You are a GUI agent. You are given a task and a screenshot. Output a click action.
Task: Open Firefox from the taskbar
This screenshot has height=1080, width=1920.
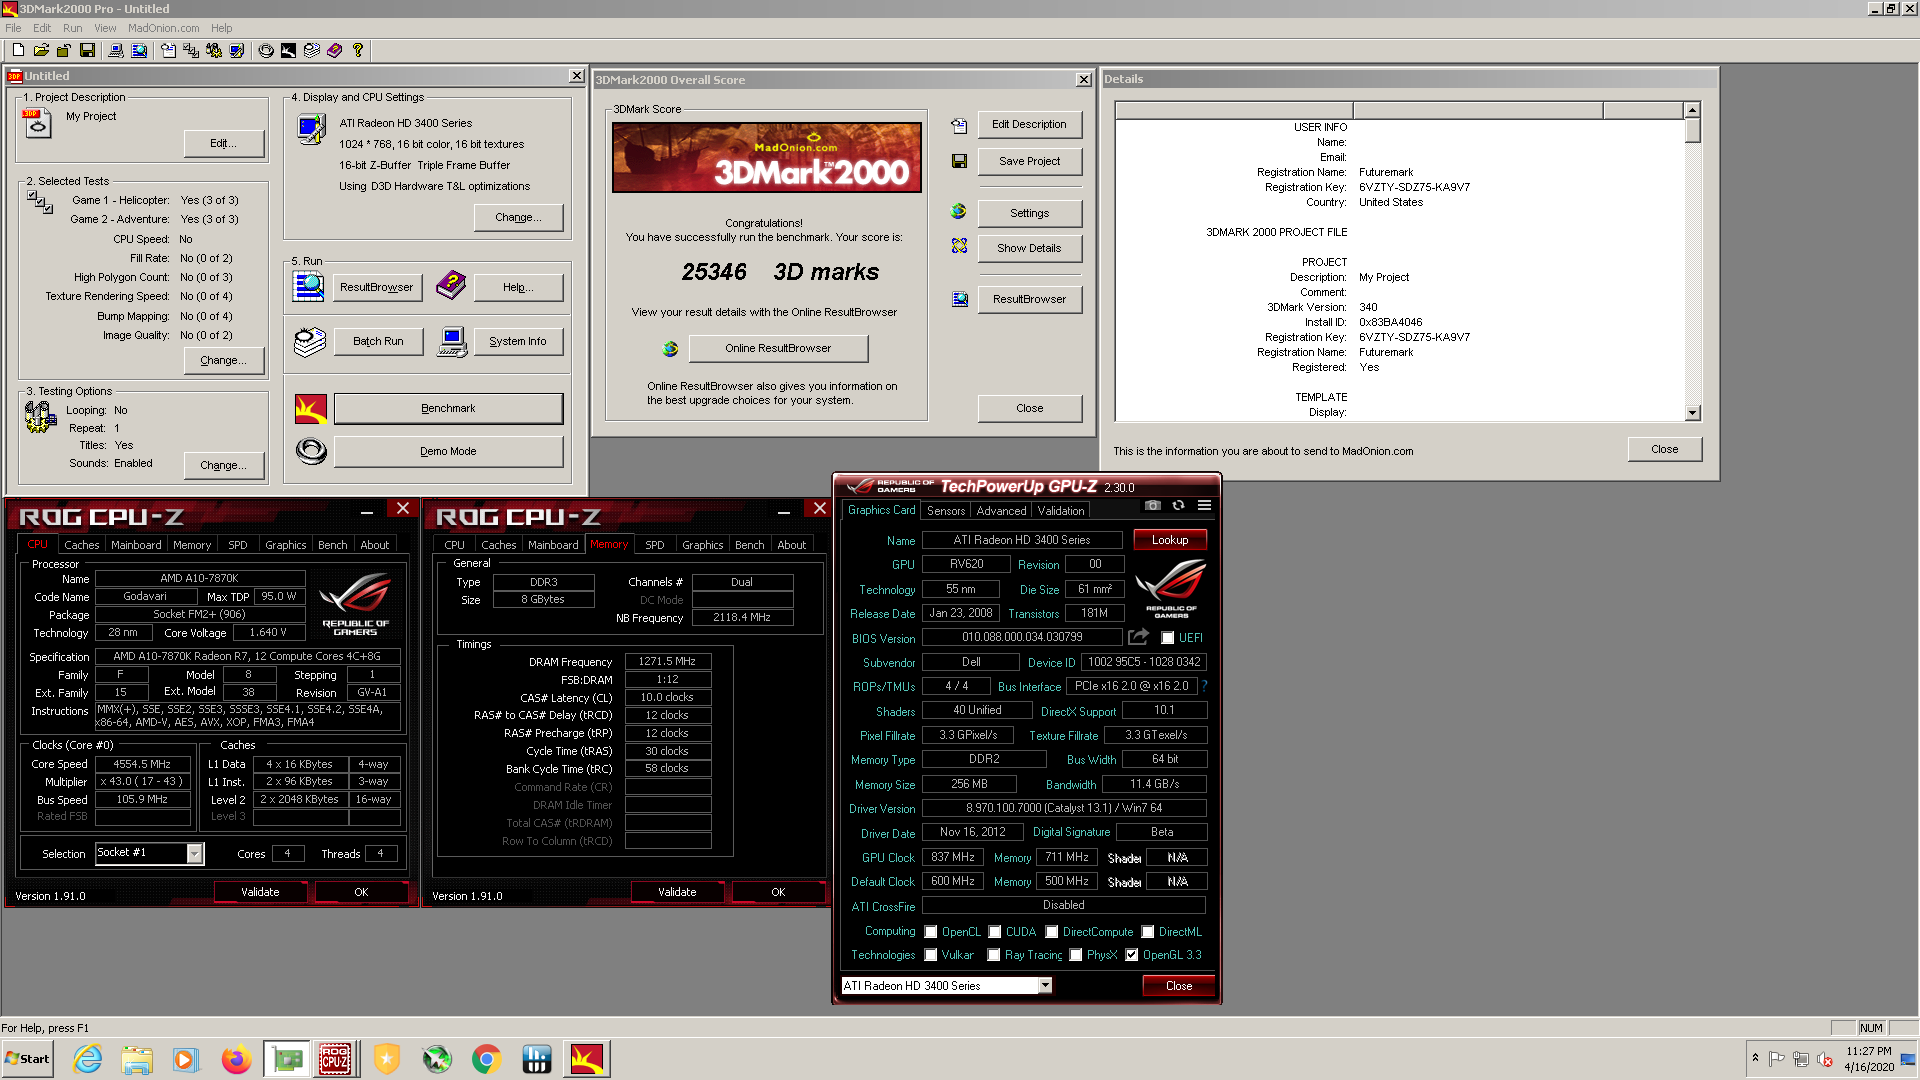(237, 1059)
